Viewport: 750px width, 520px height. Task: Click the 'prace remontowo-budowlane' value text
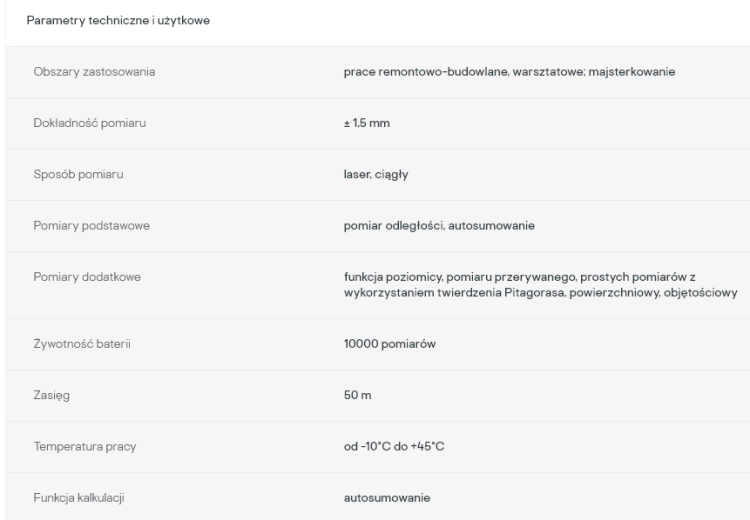(x=426, y=72)
